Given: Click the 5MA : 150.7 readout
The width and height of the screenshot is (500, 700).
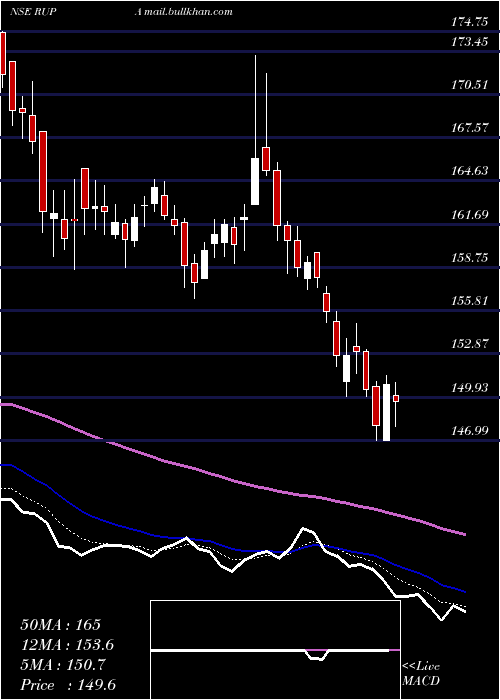Looking at the screenshot, I should point(63,665).
